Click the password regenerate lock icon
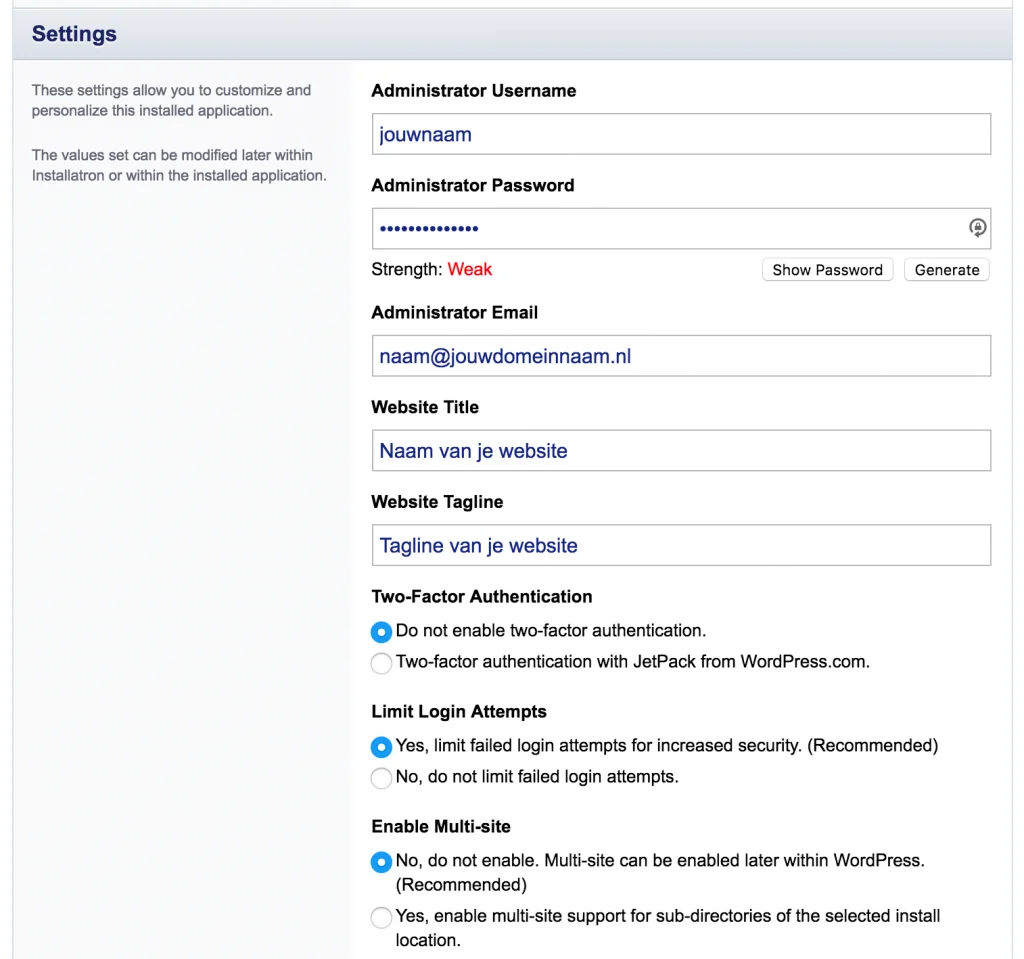Image resolution: width=1024 pixels, height=959 pixels. pyautogui.click(x=975, y=228)
